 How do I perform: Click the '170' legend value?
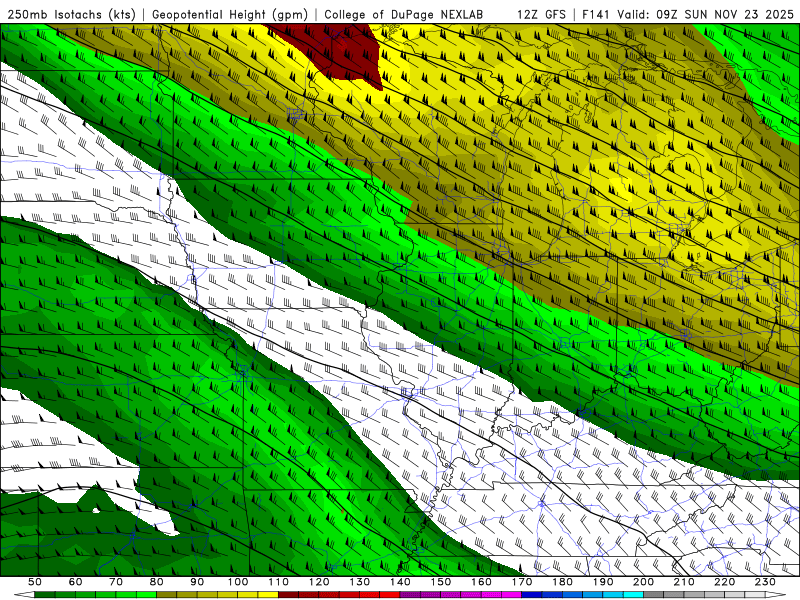[521, 582]
